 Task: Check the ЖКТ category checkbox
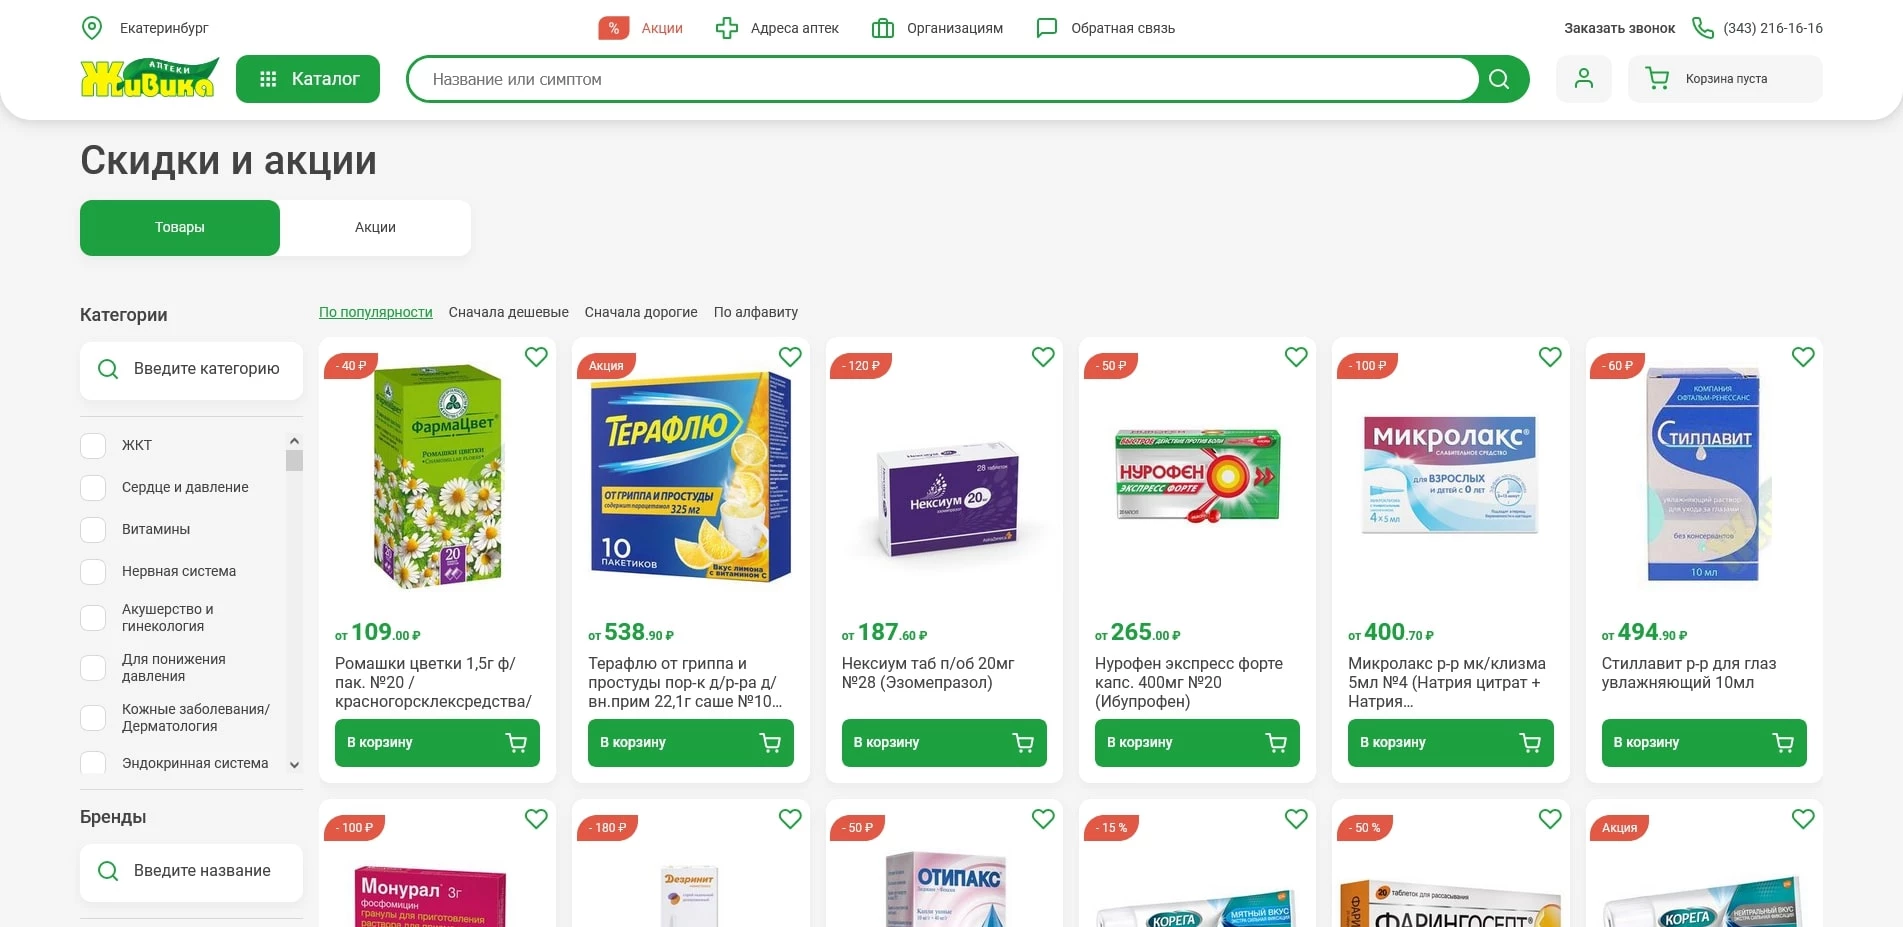pyautogui.click(x=93, y=446)
